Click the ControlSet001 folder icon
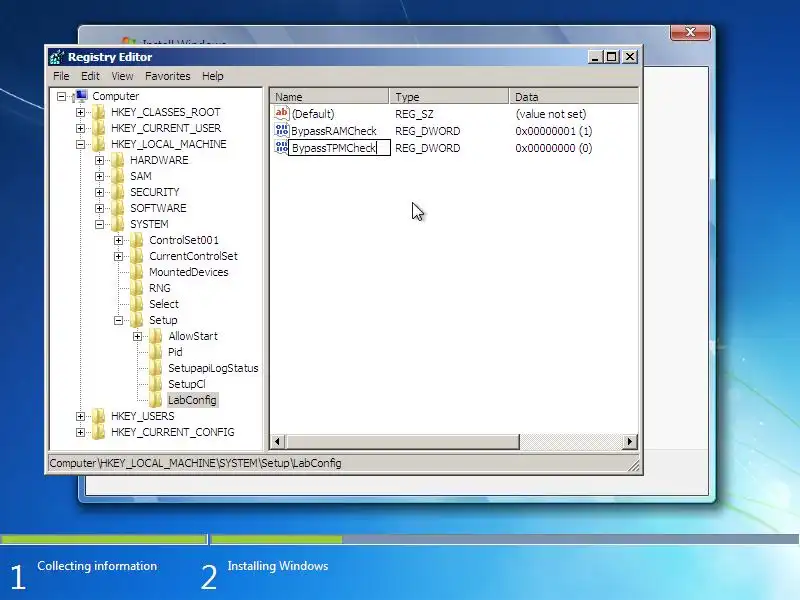This screenshot has height=600, width=800. pyautogui.click(x=137, y=240)
